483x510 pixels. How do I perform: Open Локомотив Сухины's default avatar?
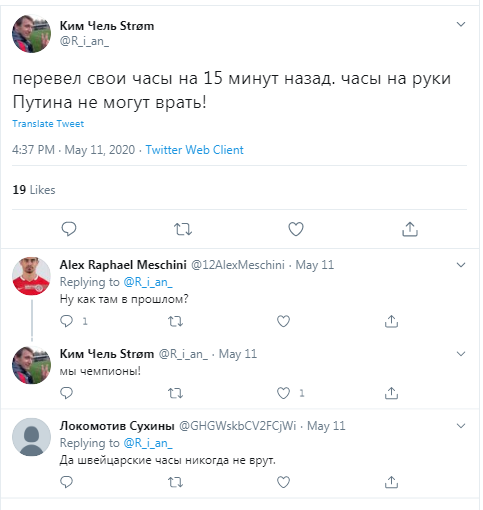click(x=31, y=437)
